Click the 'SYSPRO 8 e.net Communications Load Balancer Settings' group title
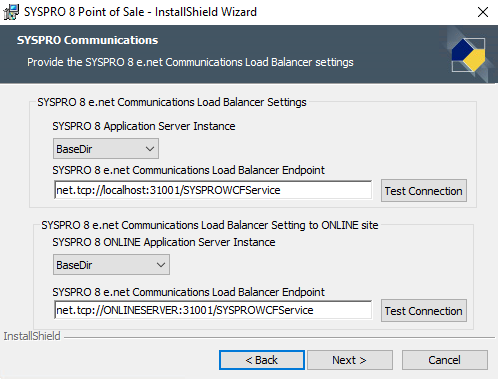 [172, 102]
